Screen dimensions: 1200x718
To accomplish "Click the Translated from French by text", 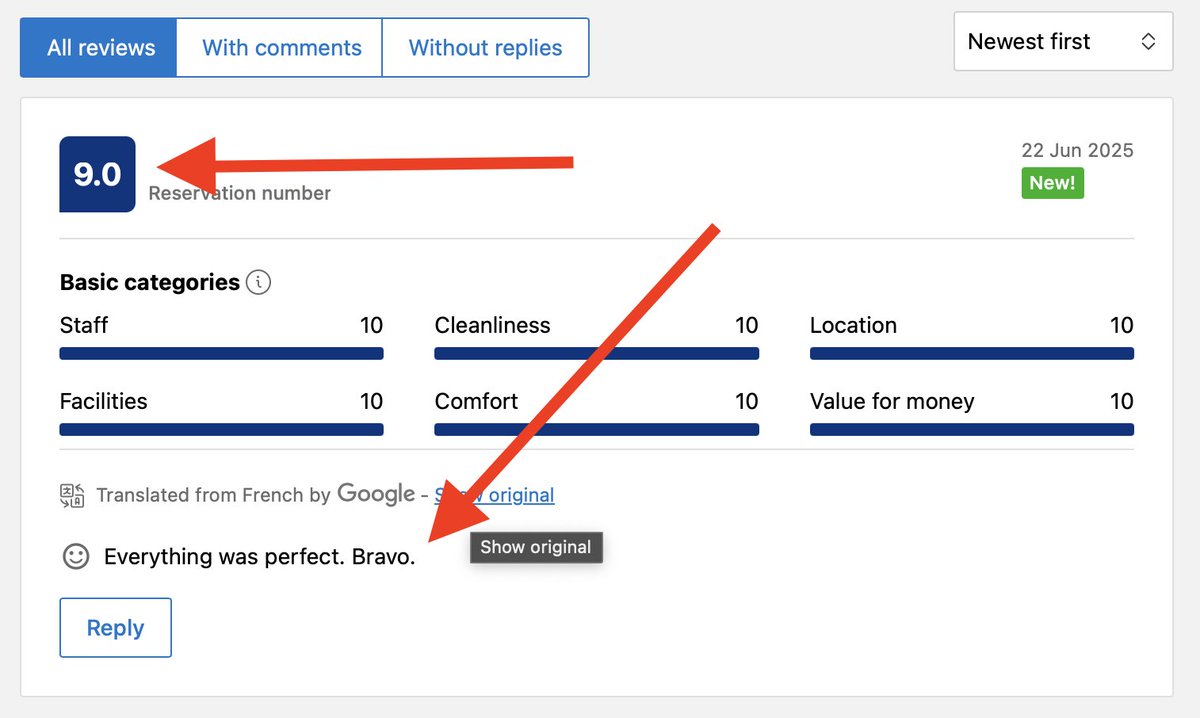I will [214, 495].
